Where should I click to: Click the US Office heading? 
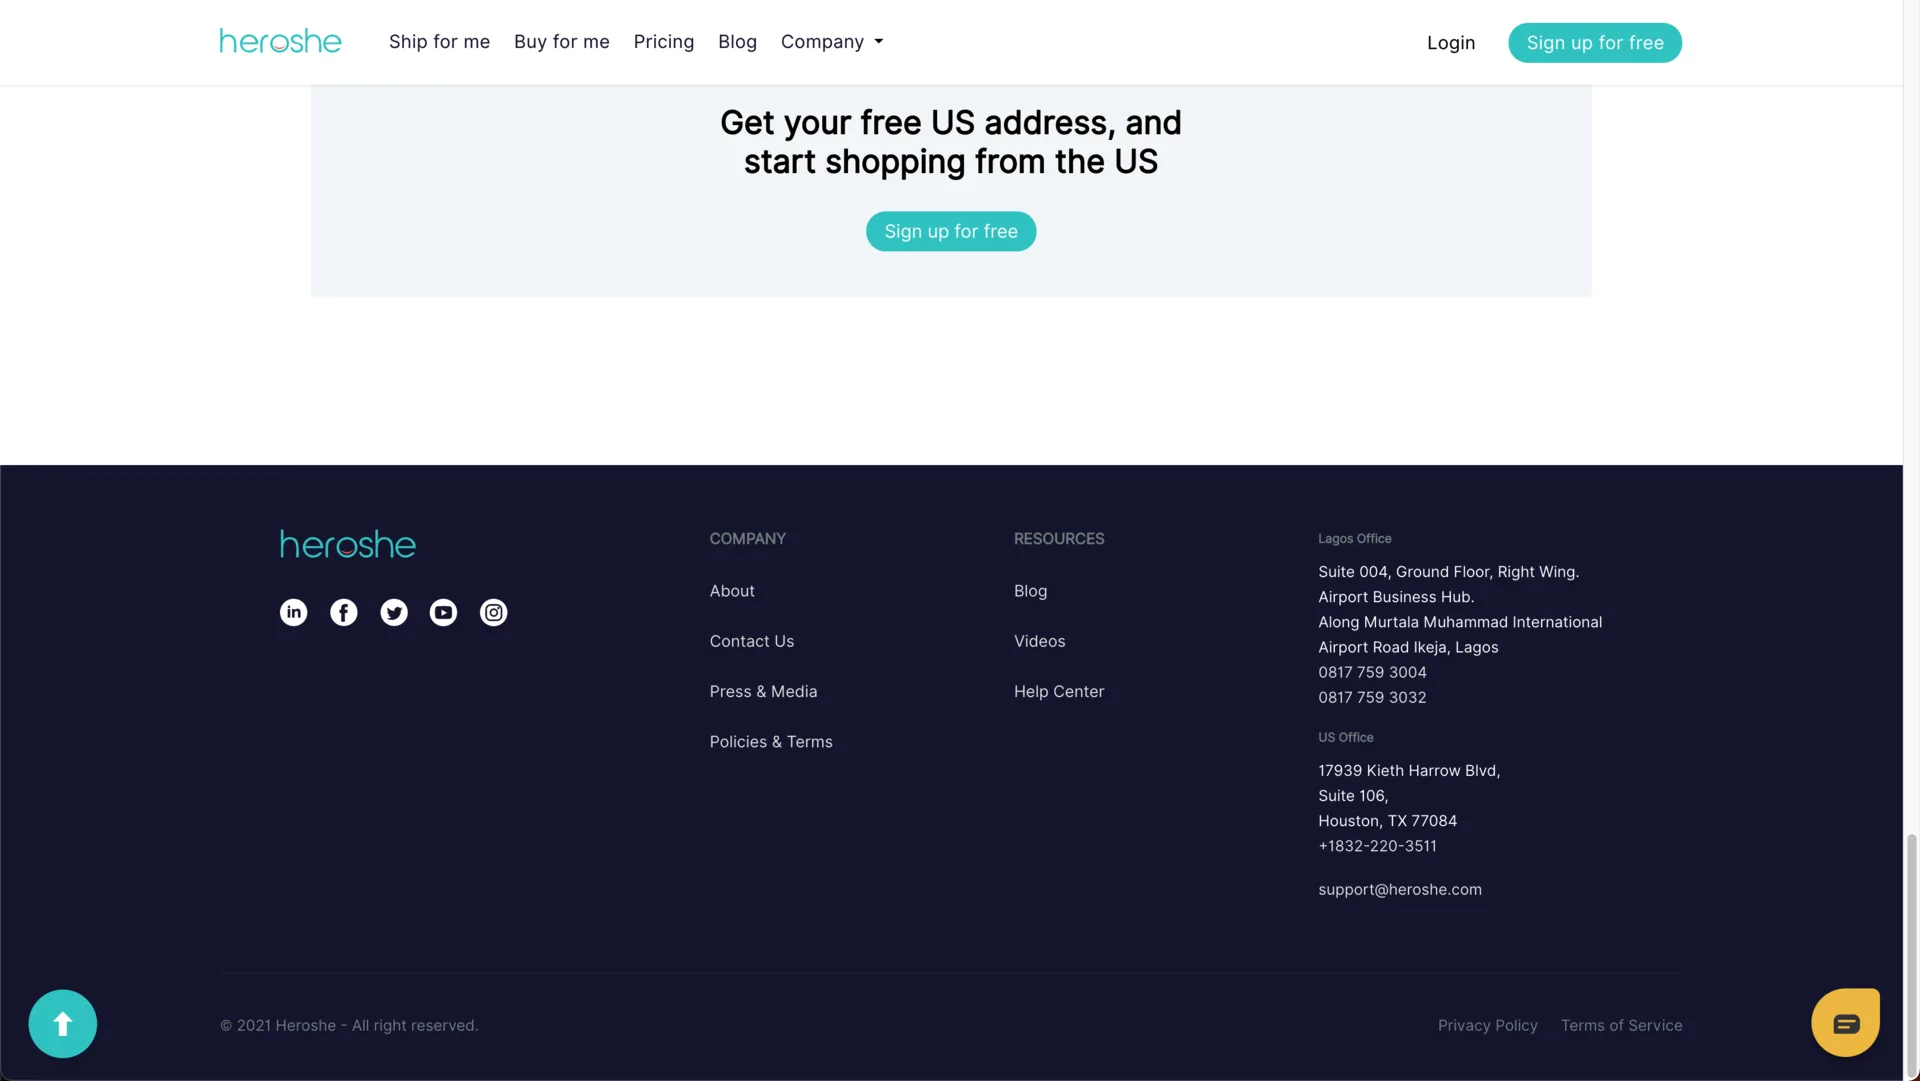point(1345,737)
